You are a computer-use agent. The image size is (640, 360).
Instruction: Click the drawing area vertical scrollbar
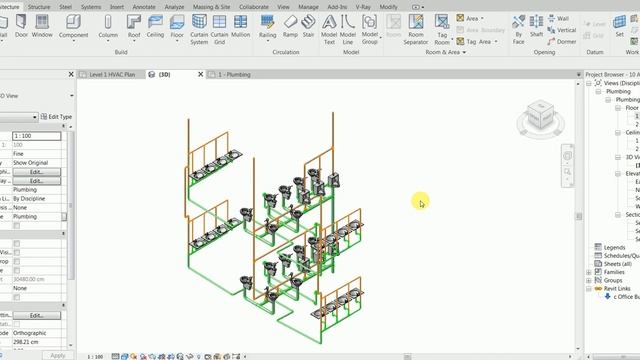point(578,216)
